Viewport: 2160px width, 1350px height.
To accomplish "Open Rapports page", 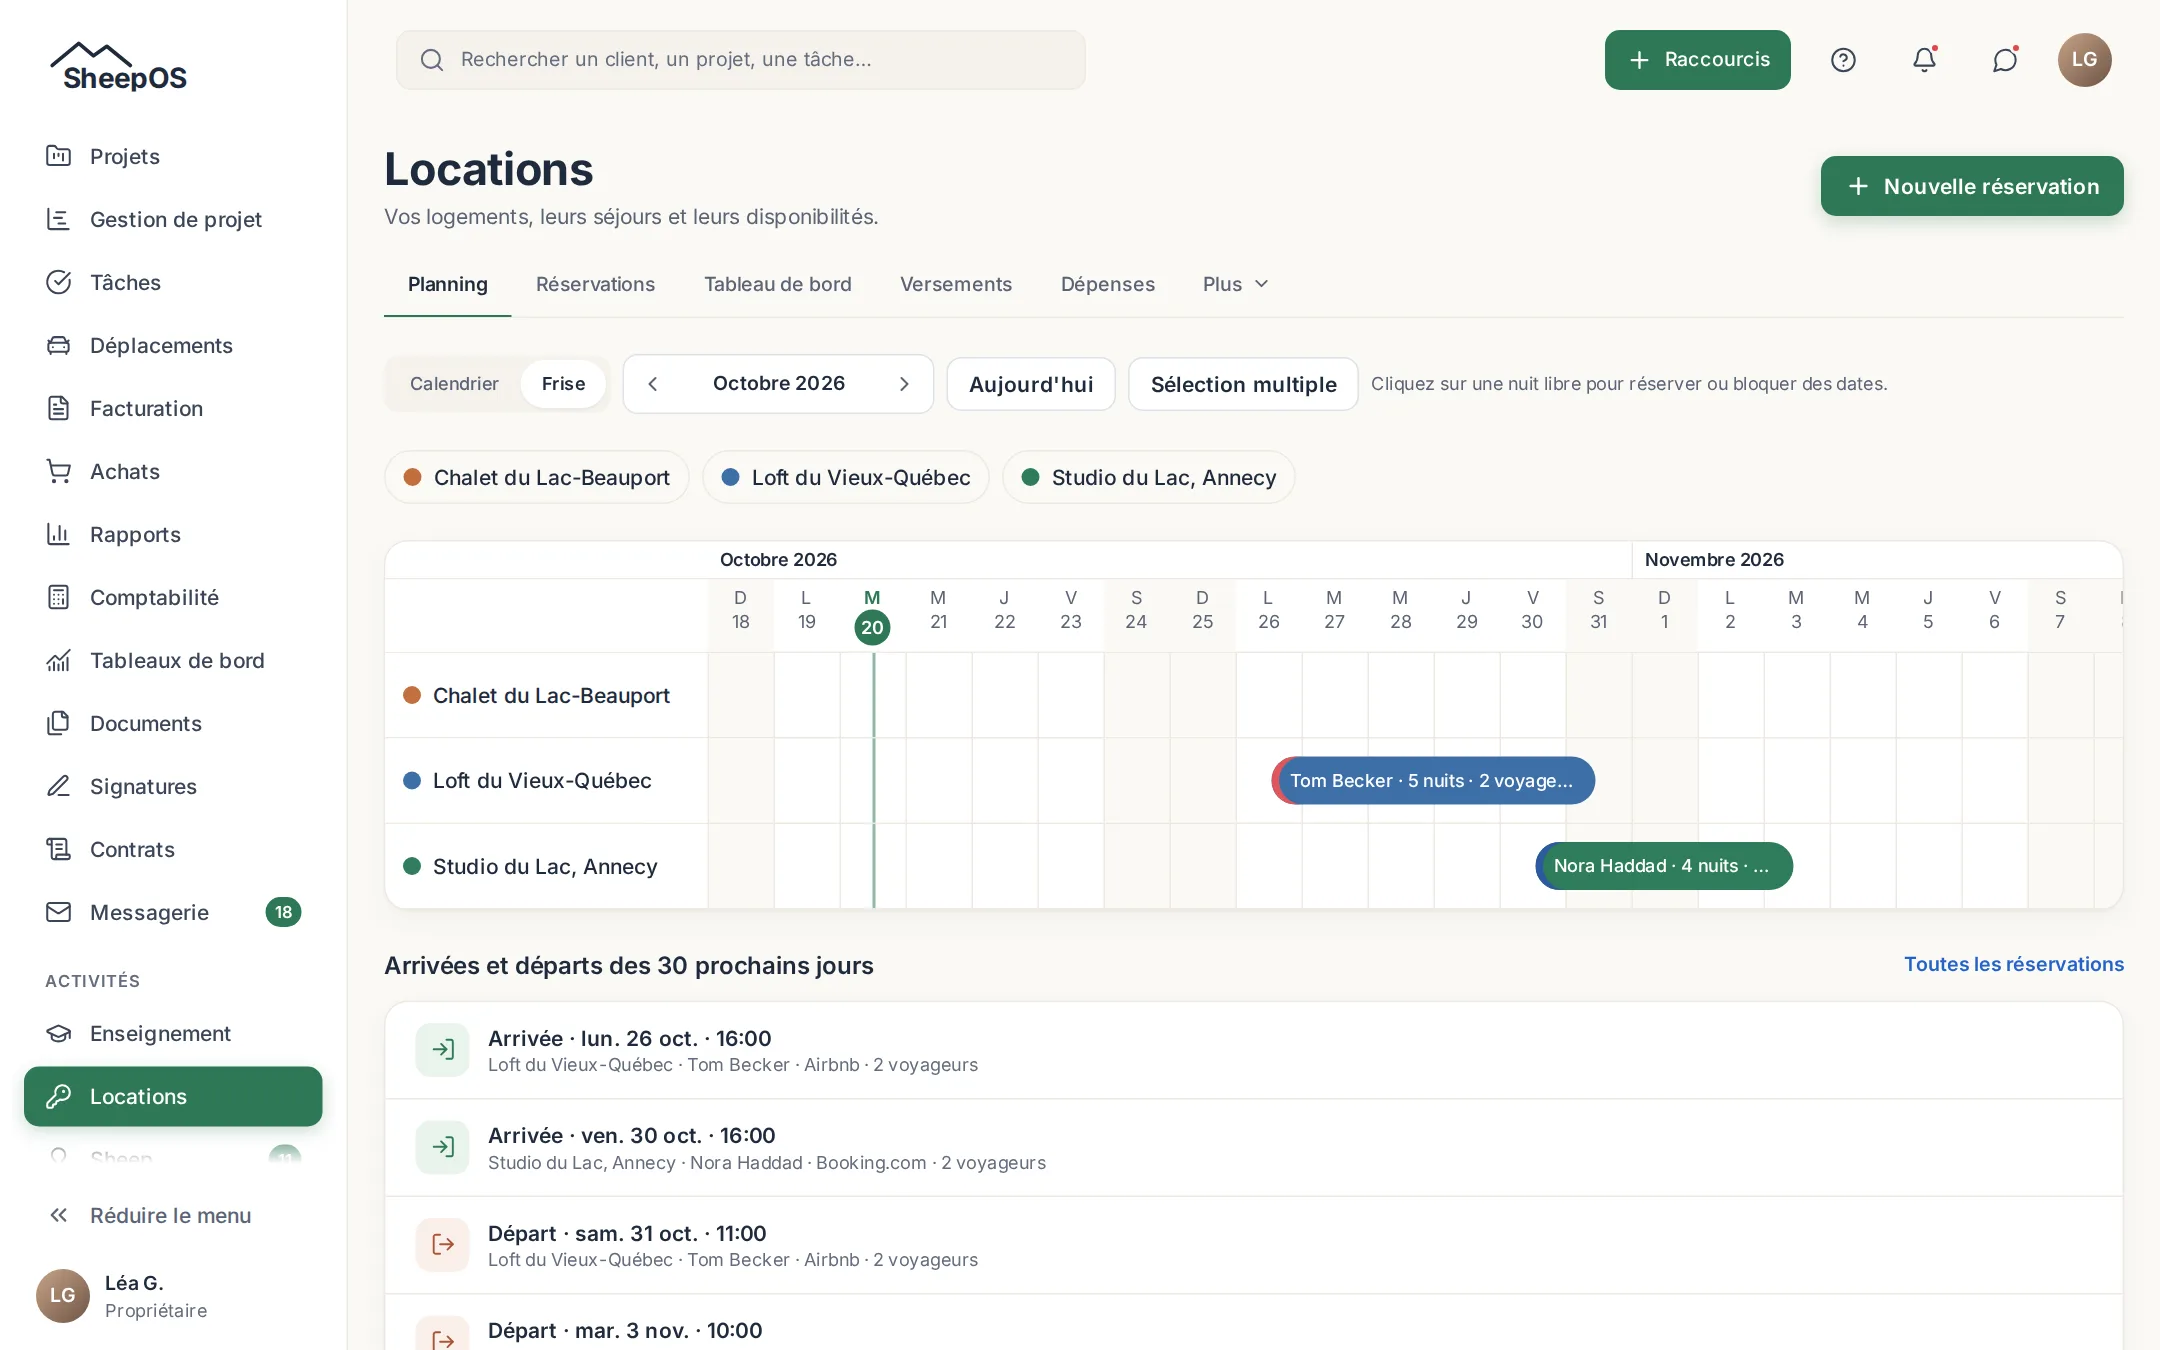I will (173, 534).
